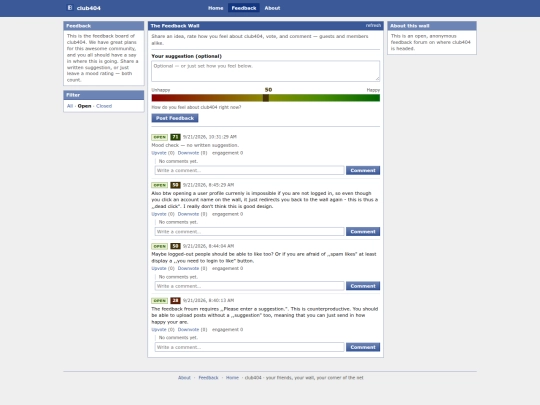540x405 pixels.
Task: Upvote the Mood check post
Action: [159, 153]
